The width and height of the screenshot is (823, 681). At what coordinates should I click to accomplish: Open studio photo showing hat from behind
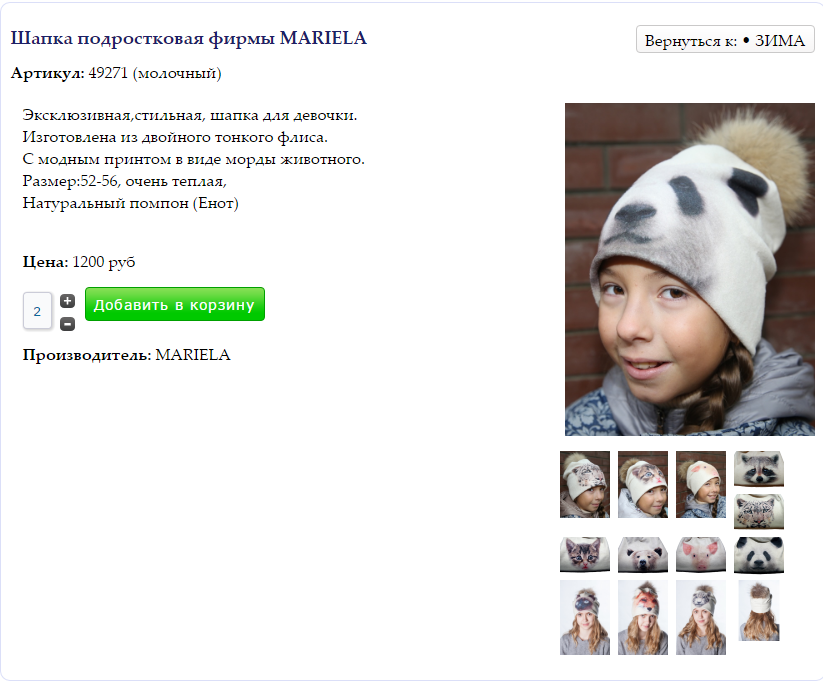point(758,611)
